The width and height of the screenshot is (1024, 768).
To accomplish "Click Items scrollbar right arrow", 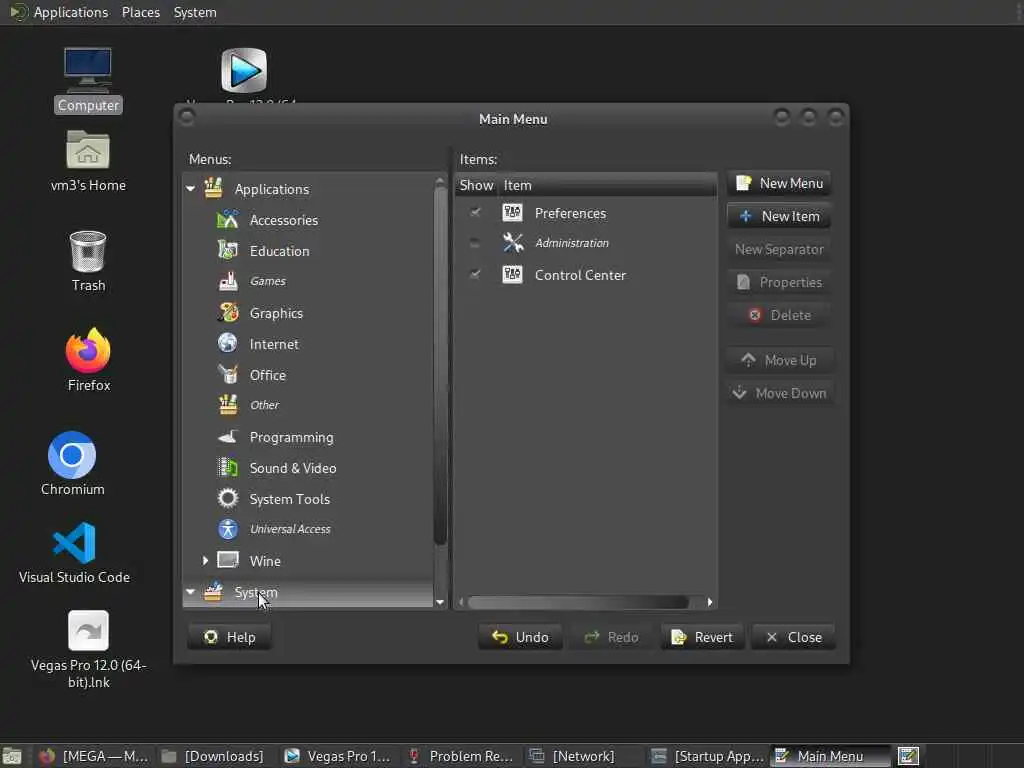I will [710, 602].
